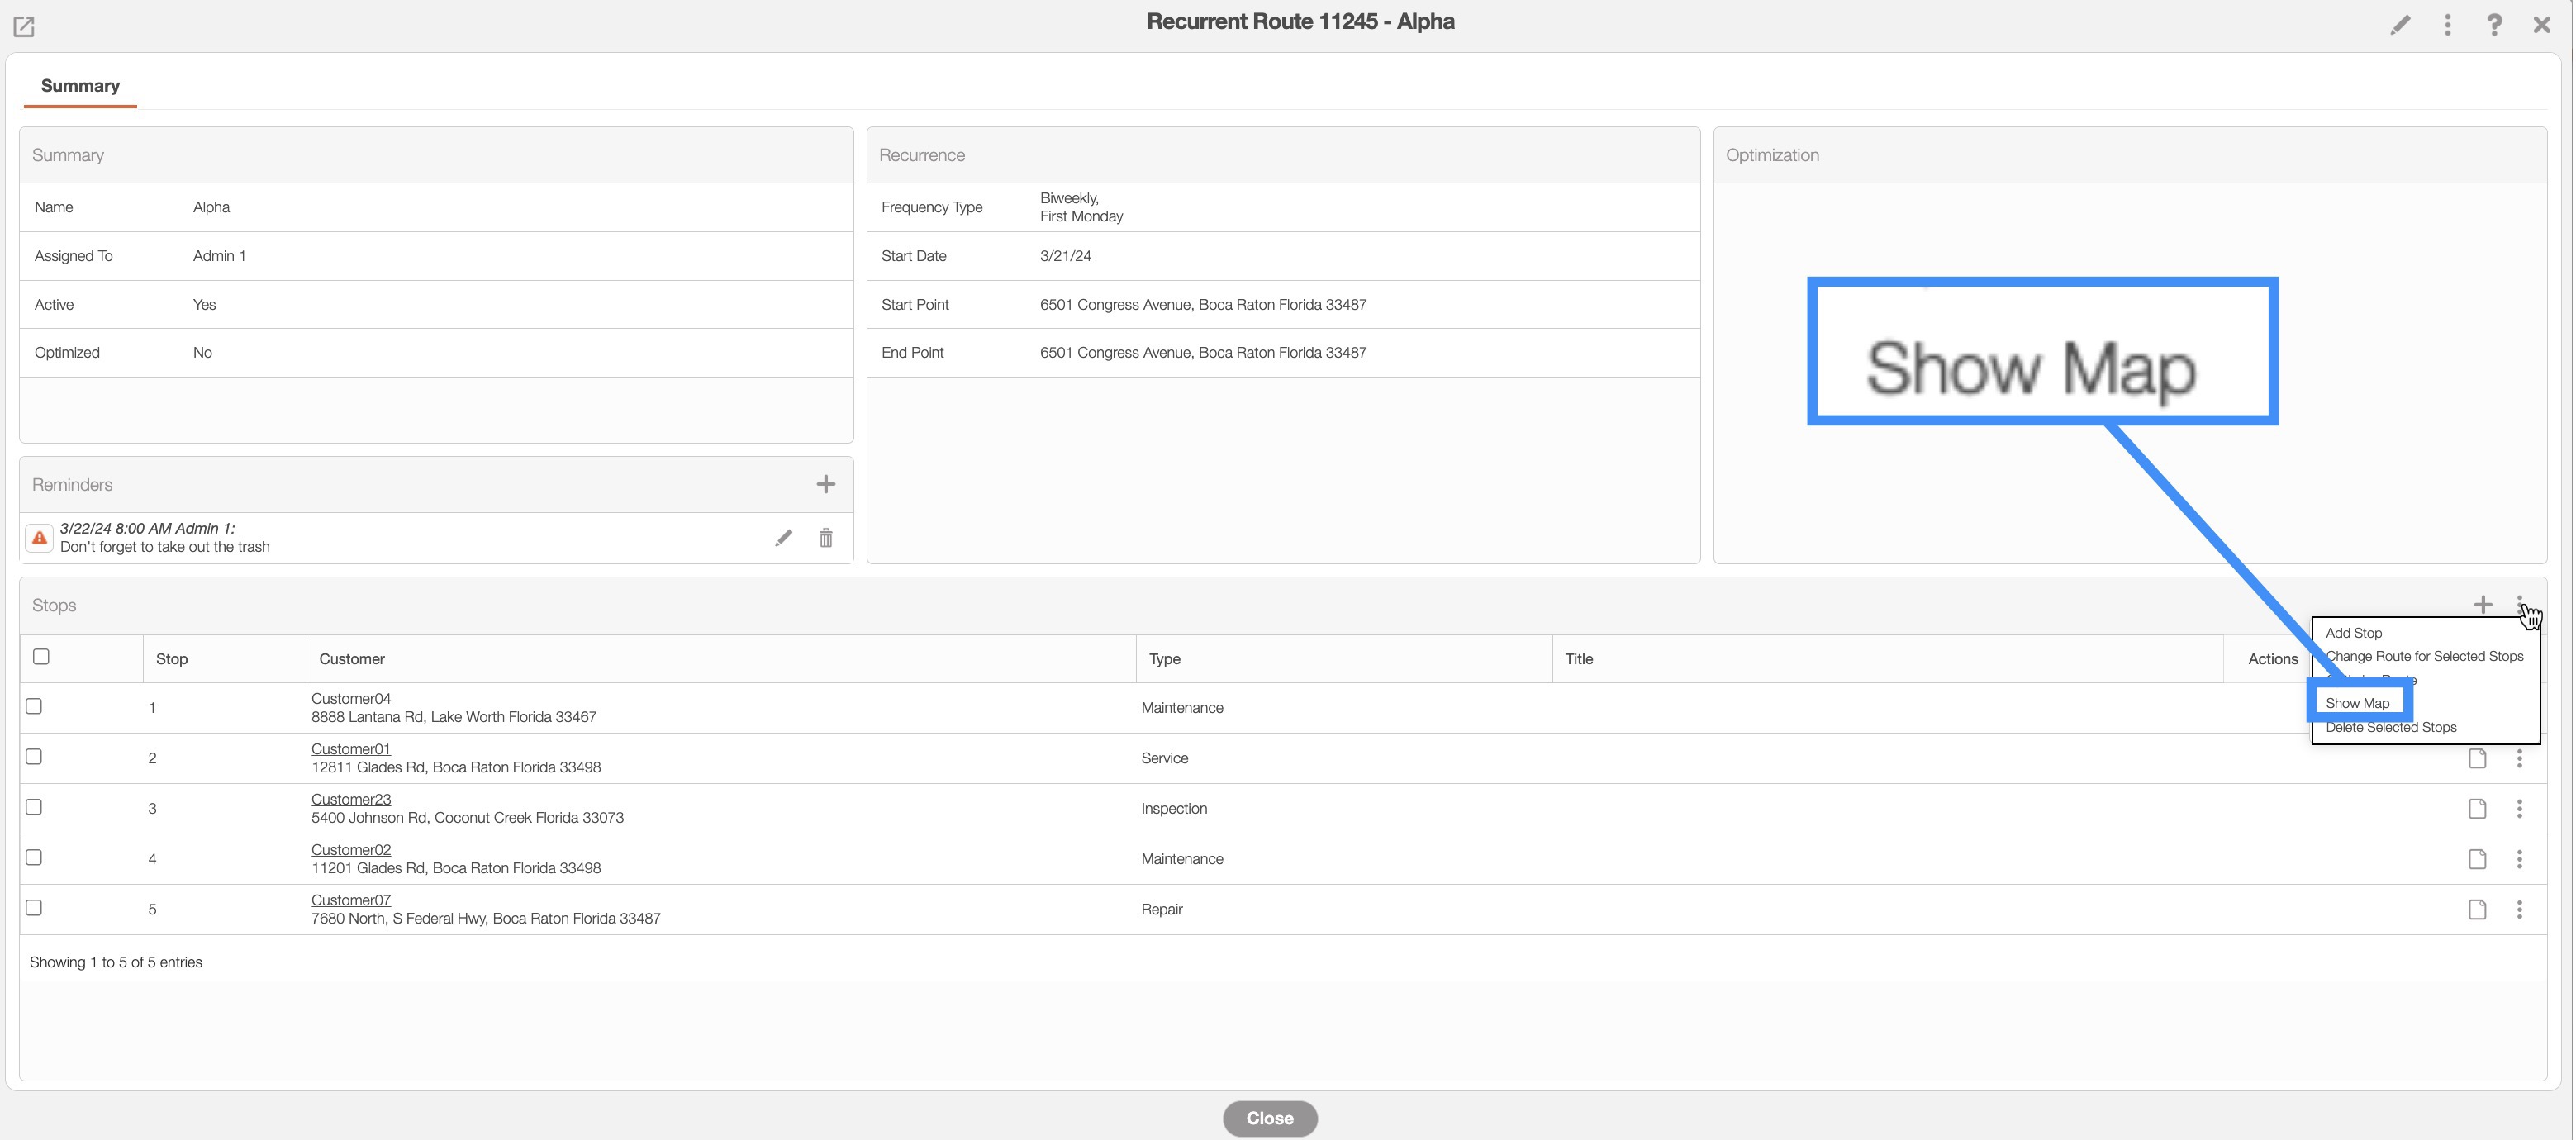Select Add Stop in the dropdown menu
2576x1140 pixels.
[x=2353, y=633]
